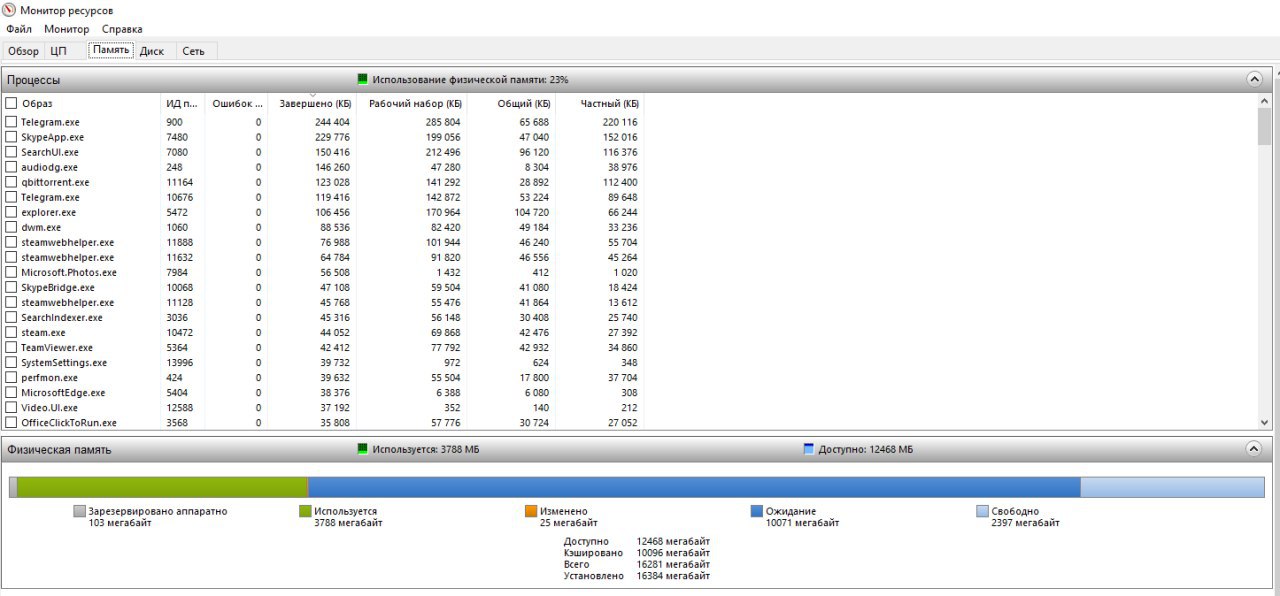Check the perfmon.exe checkbox

tap(11, 378)
